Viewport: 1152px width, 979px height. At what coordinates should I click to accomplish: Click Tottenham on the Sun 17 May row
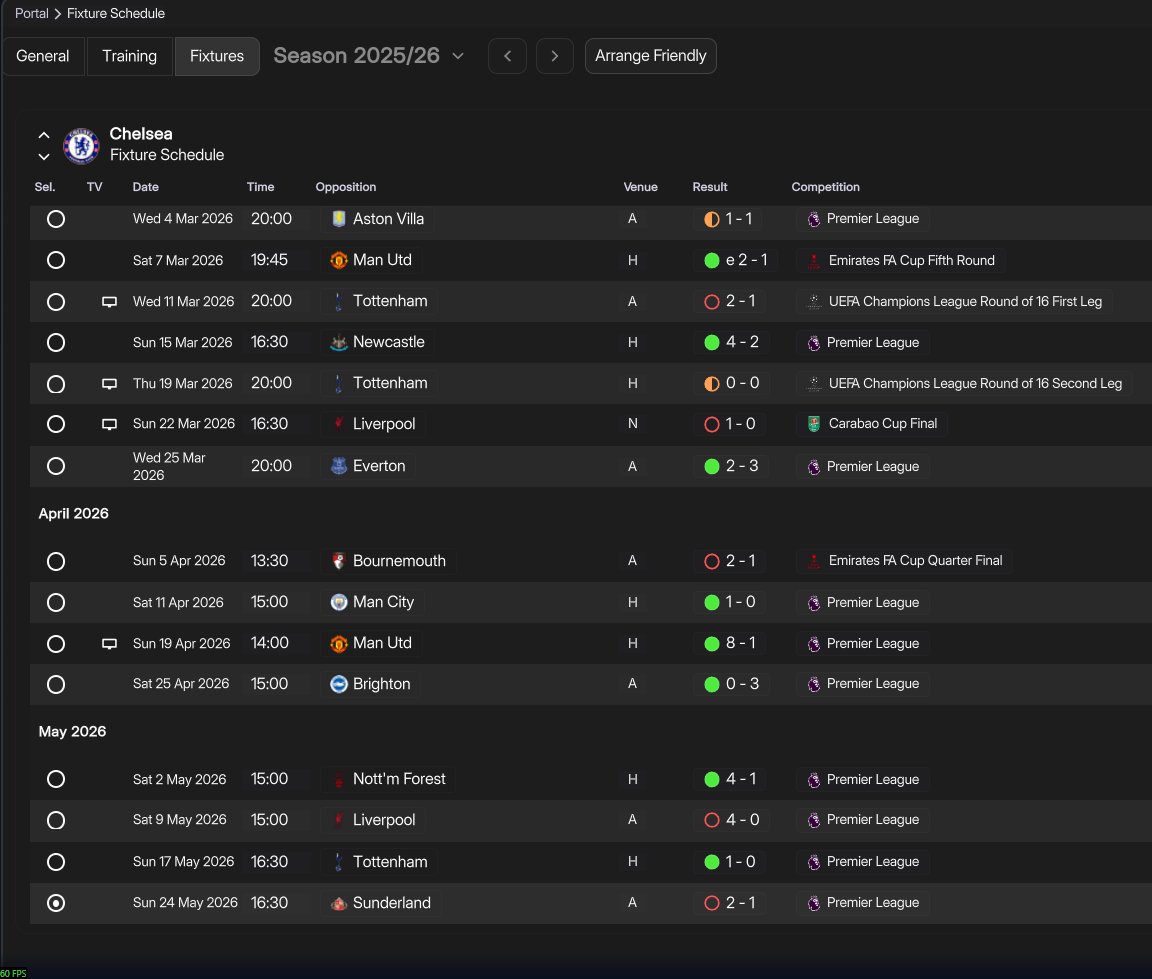390,861
